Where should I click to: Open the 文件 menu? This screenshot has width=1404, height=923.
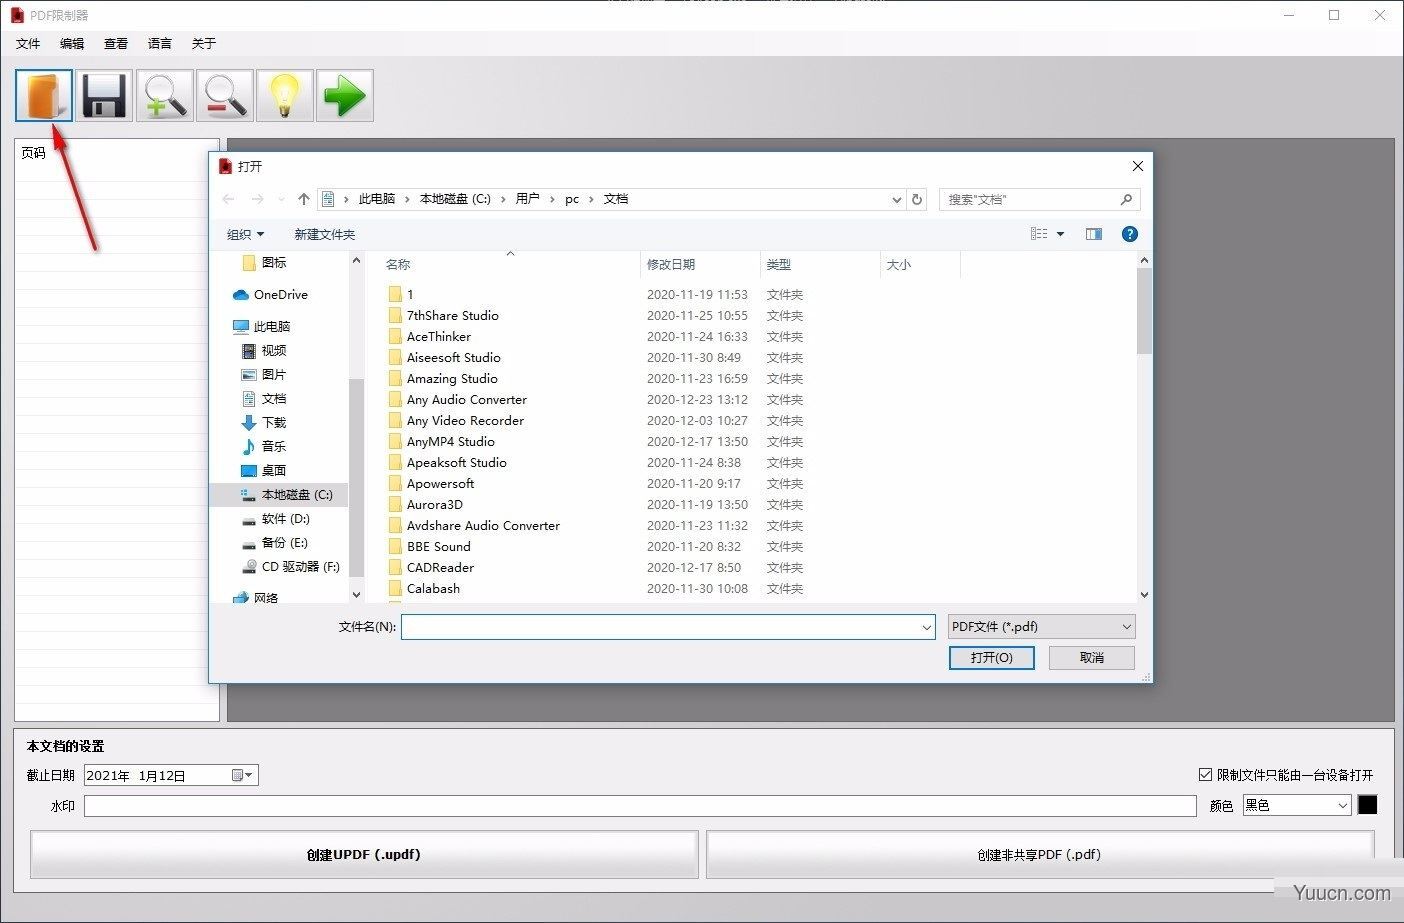(x=28, y=44)
